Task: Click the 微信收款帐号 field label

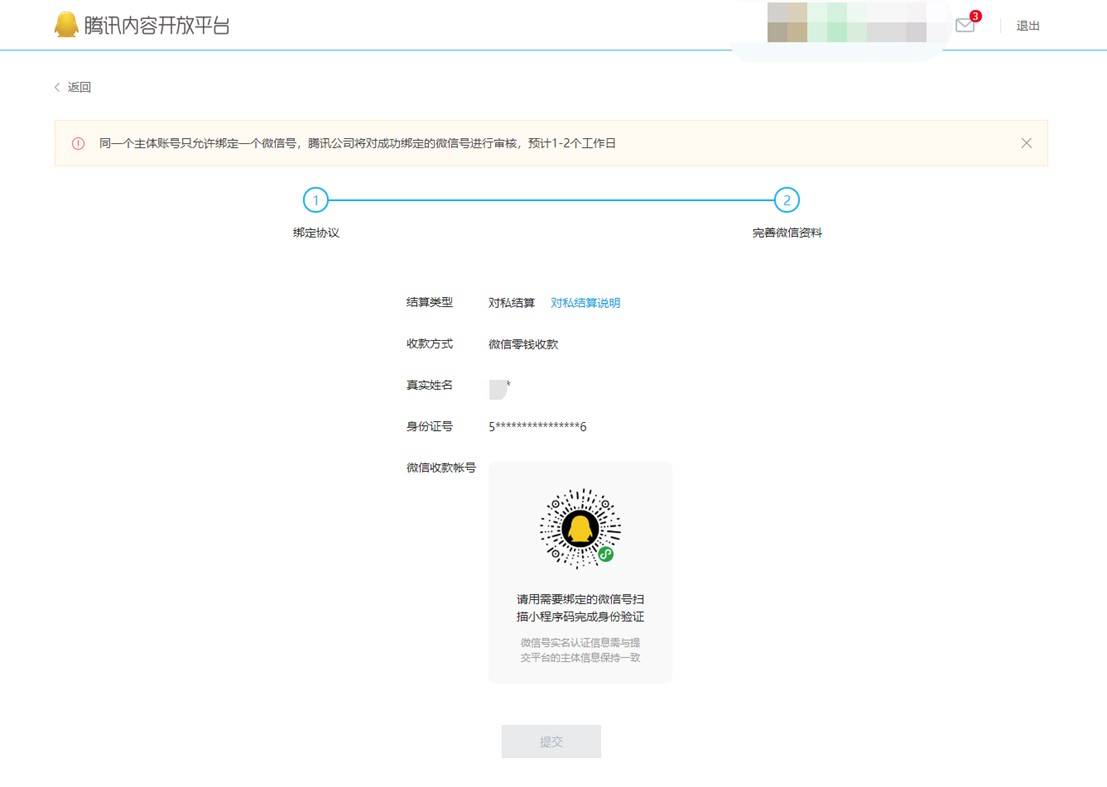Action: click(441, 467)
